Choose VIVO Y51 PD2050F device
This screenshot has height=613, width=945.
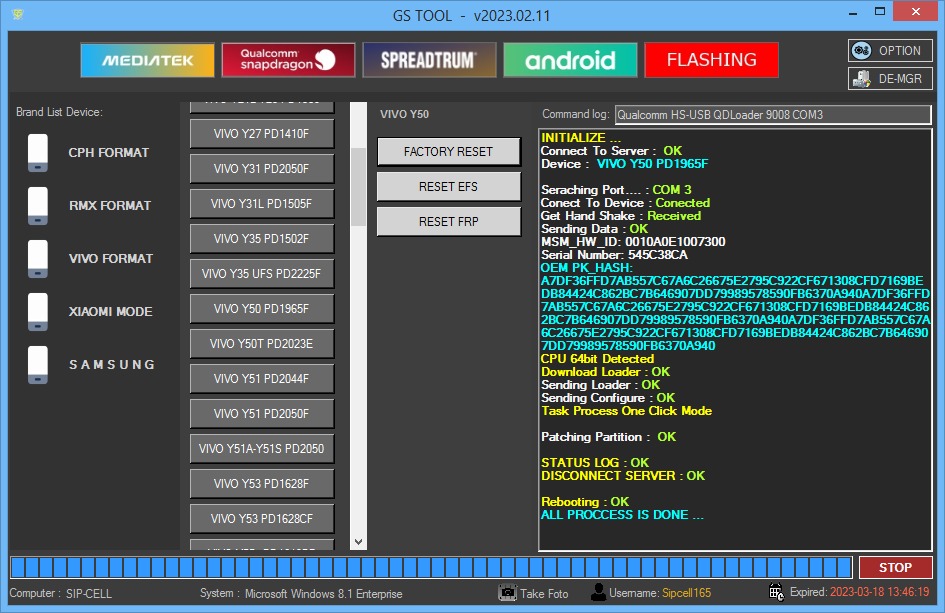[262, 413]
